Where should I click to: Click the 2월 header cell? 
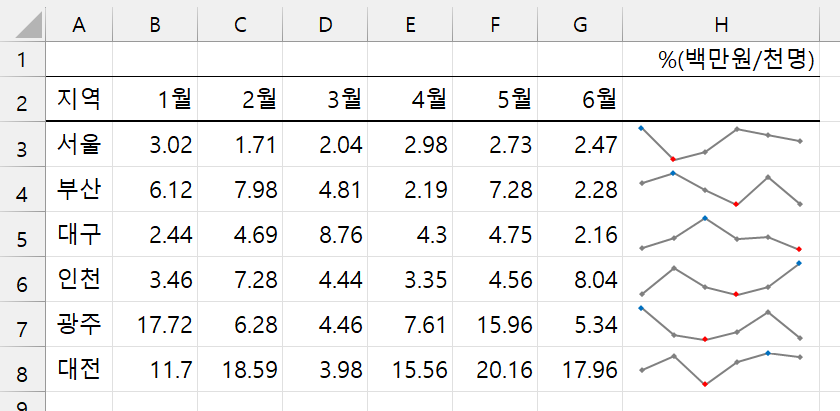point(240,100)
